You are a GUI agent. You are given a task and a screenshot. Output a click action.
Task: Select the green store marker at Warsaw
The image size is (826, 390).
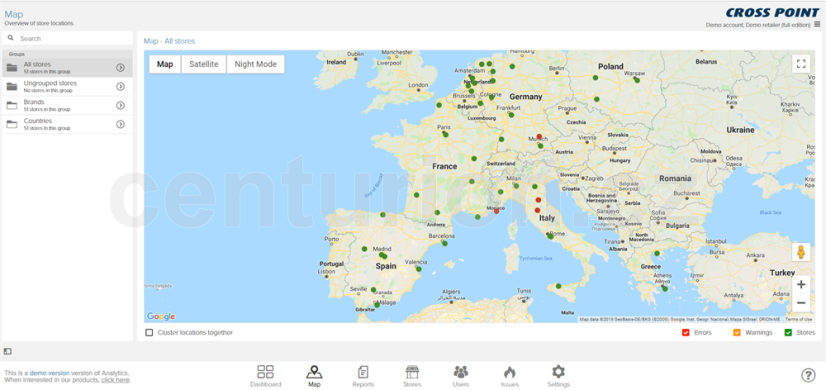637,80
